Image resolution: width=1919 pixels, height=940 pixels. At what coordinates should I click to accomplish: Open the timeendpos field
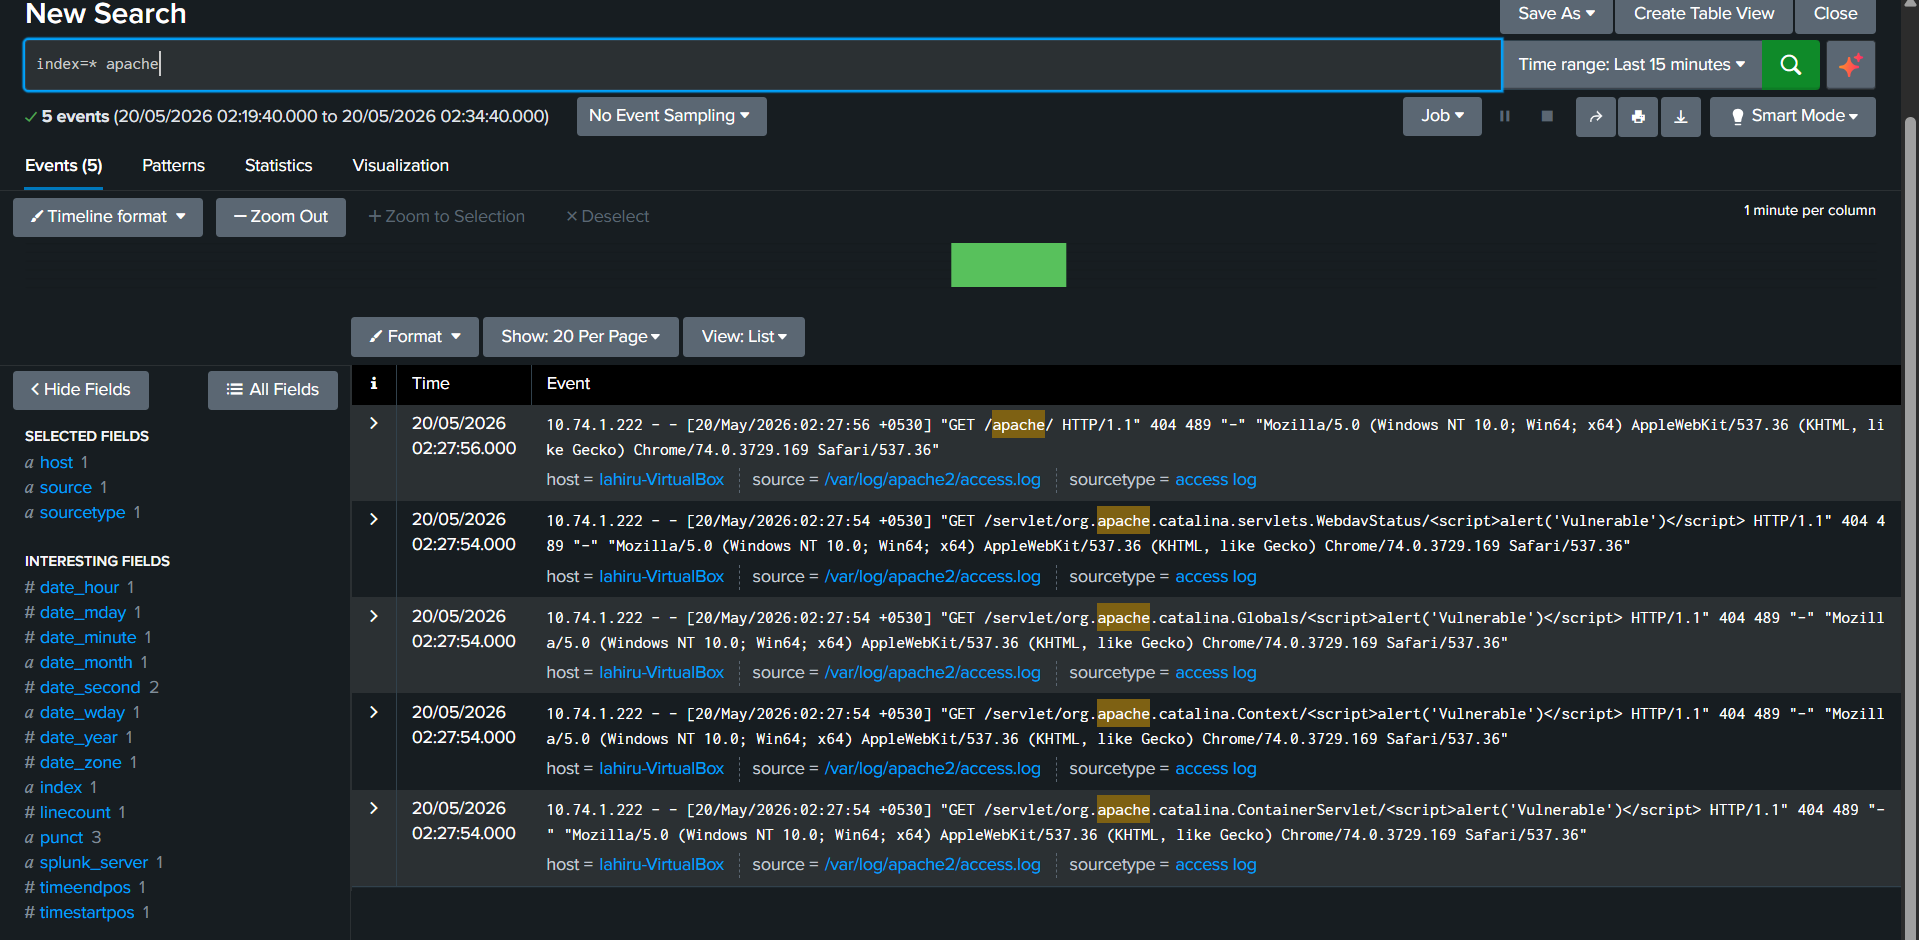coord(85,888)
